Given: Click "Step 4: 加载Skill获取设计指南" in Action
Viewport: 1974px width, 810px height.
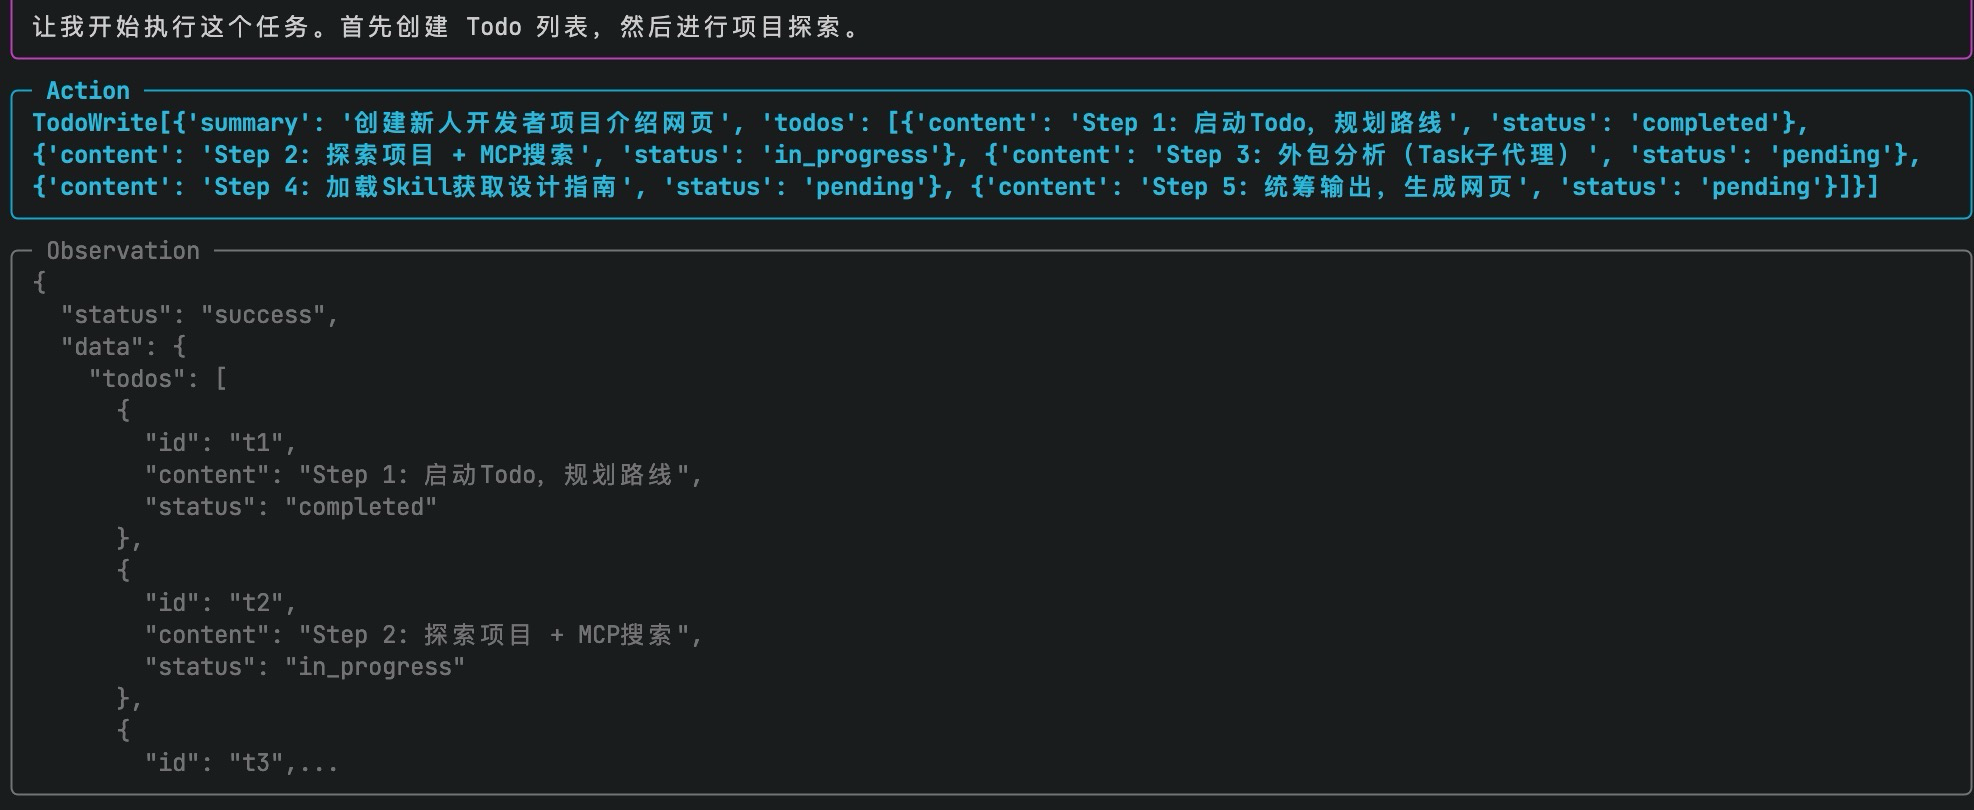Looking at the screenshot, I should point(415,187).
